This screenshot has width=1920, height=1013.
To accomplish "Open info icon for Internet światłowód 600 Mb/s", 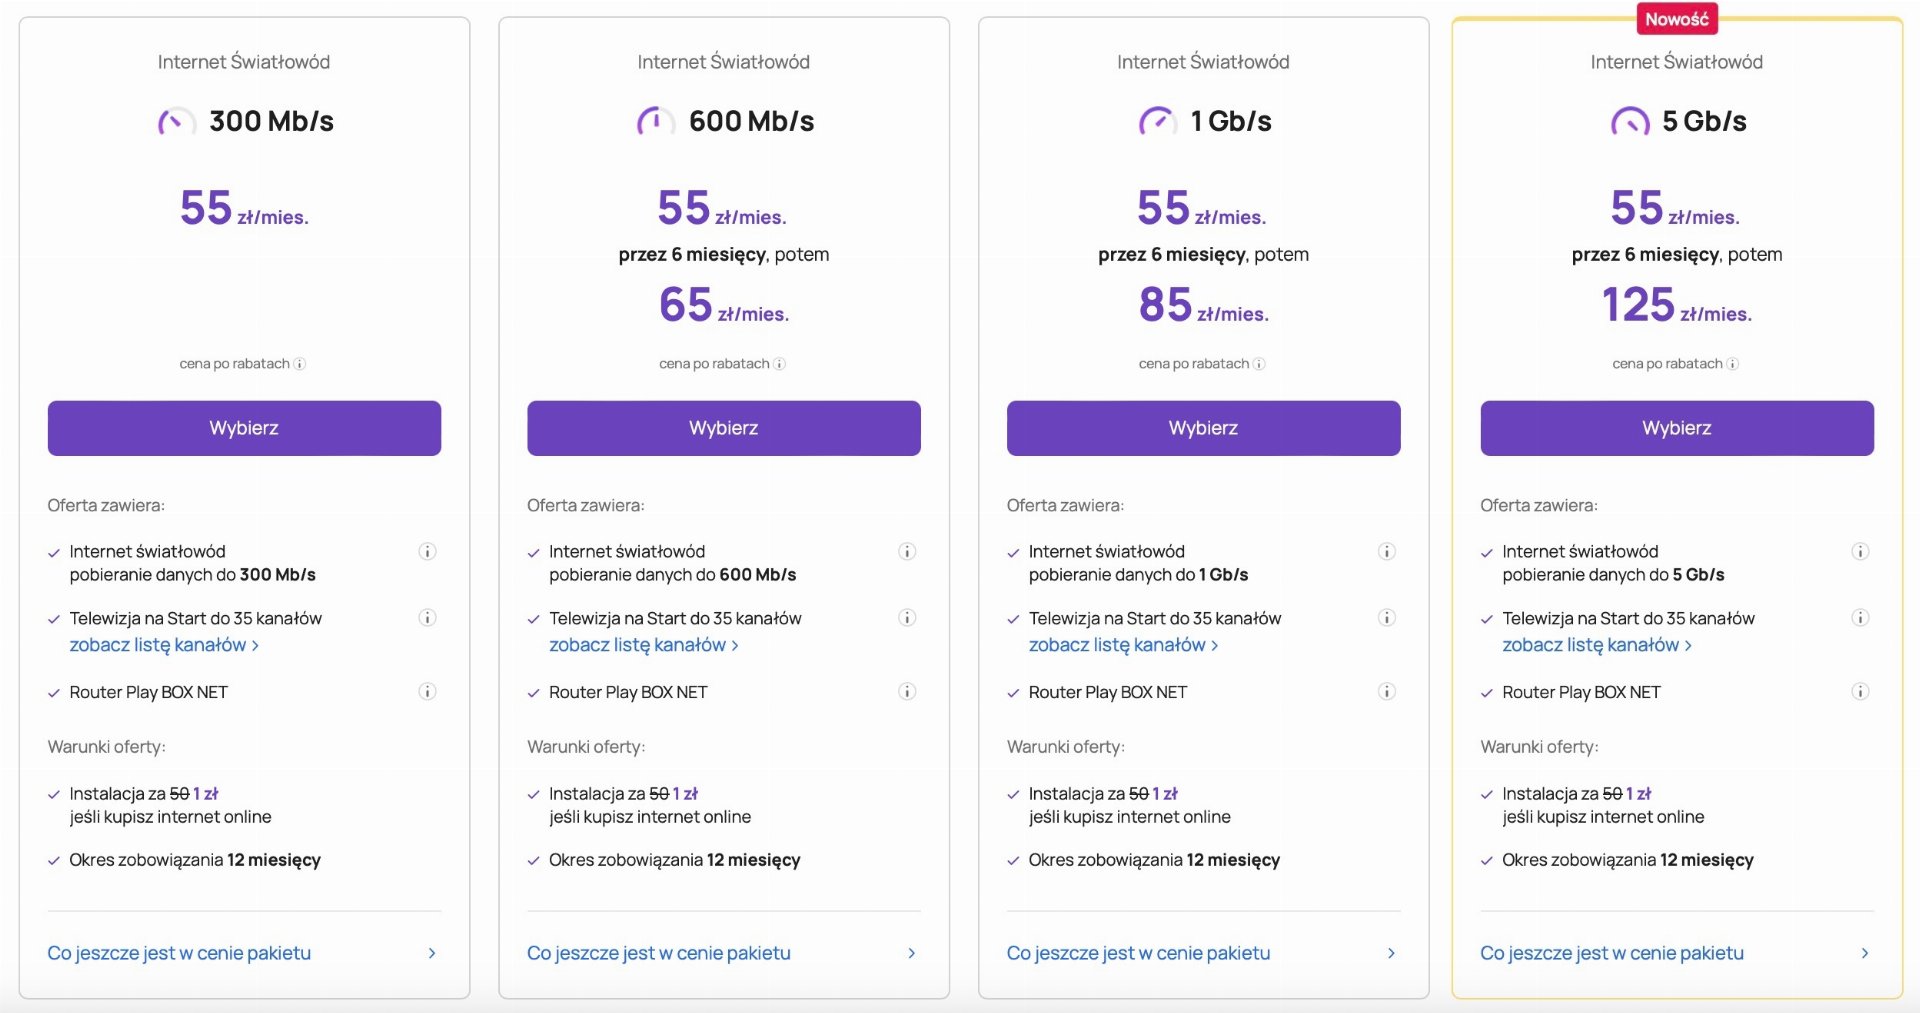I will [907, 551].
